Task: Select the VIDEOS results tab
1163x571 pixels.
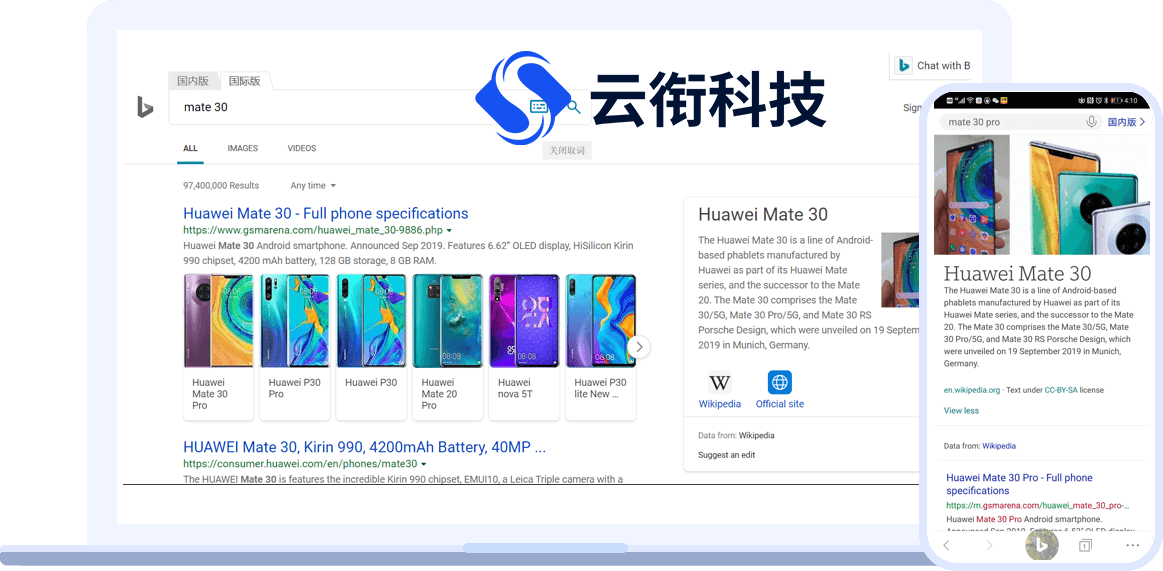Action: point(302,148)
